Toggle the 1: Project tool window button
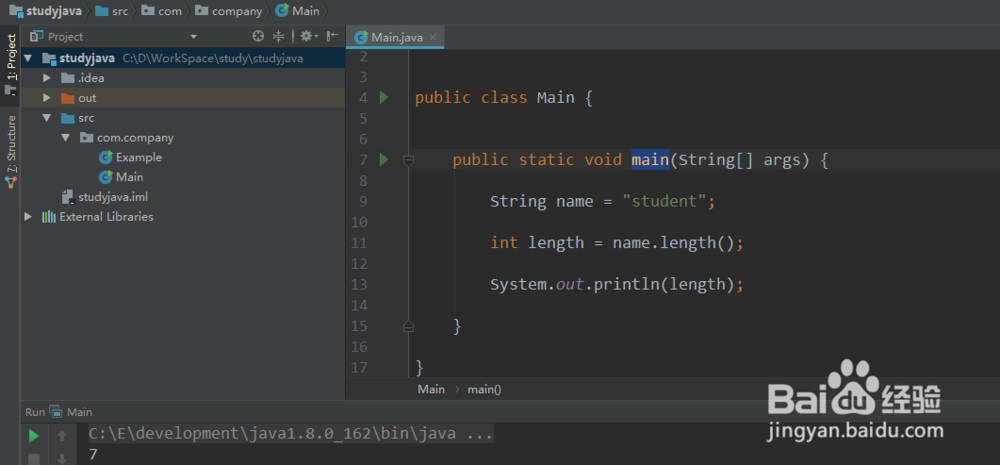1000x465 pixels. [x=10, y=64]
